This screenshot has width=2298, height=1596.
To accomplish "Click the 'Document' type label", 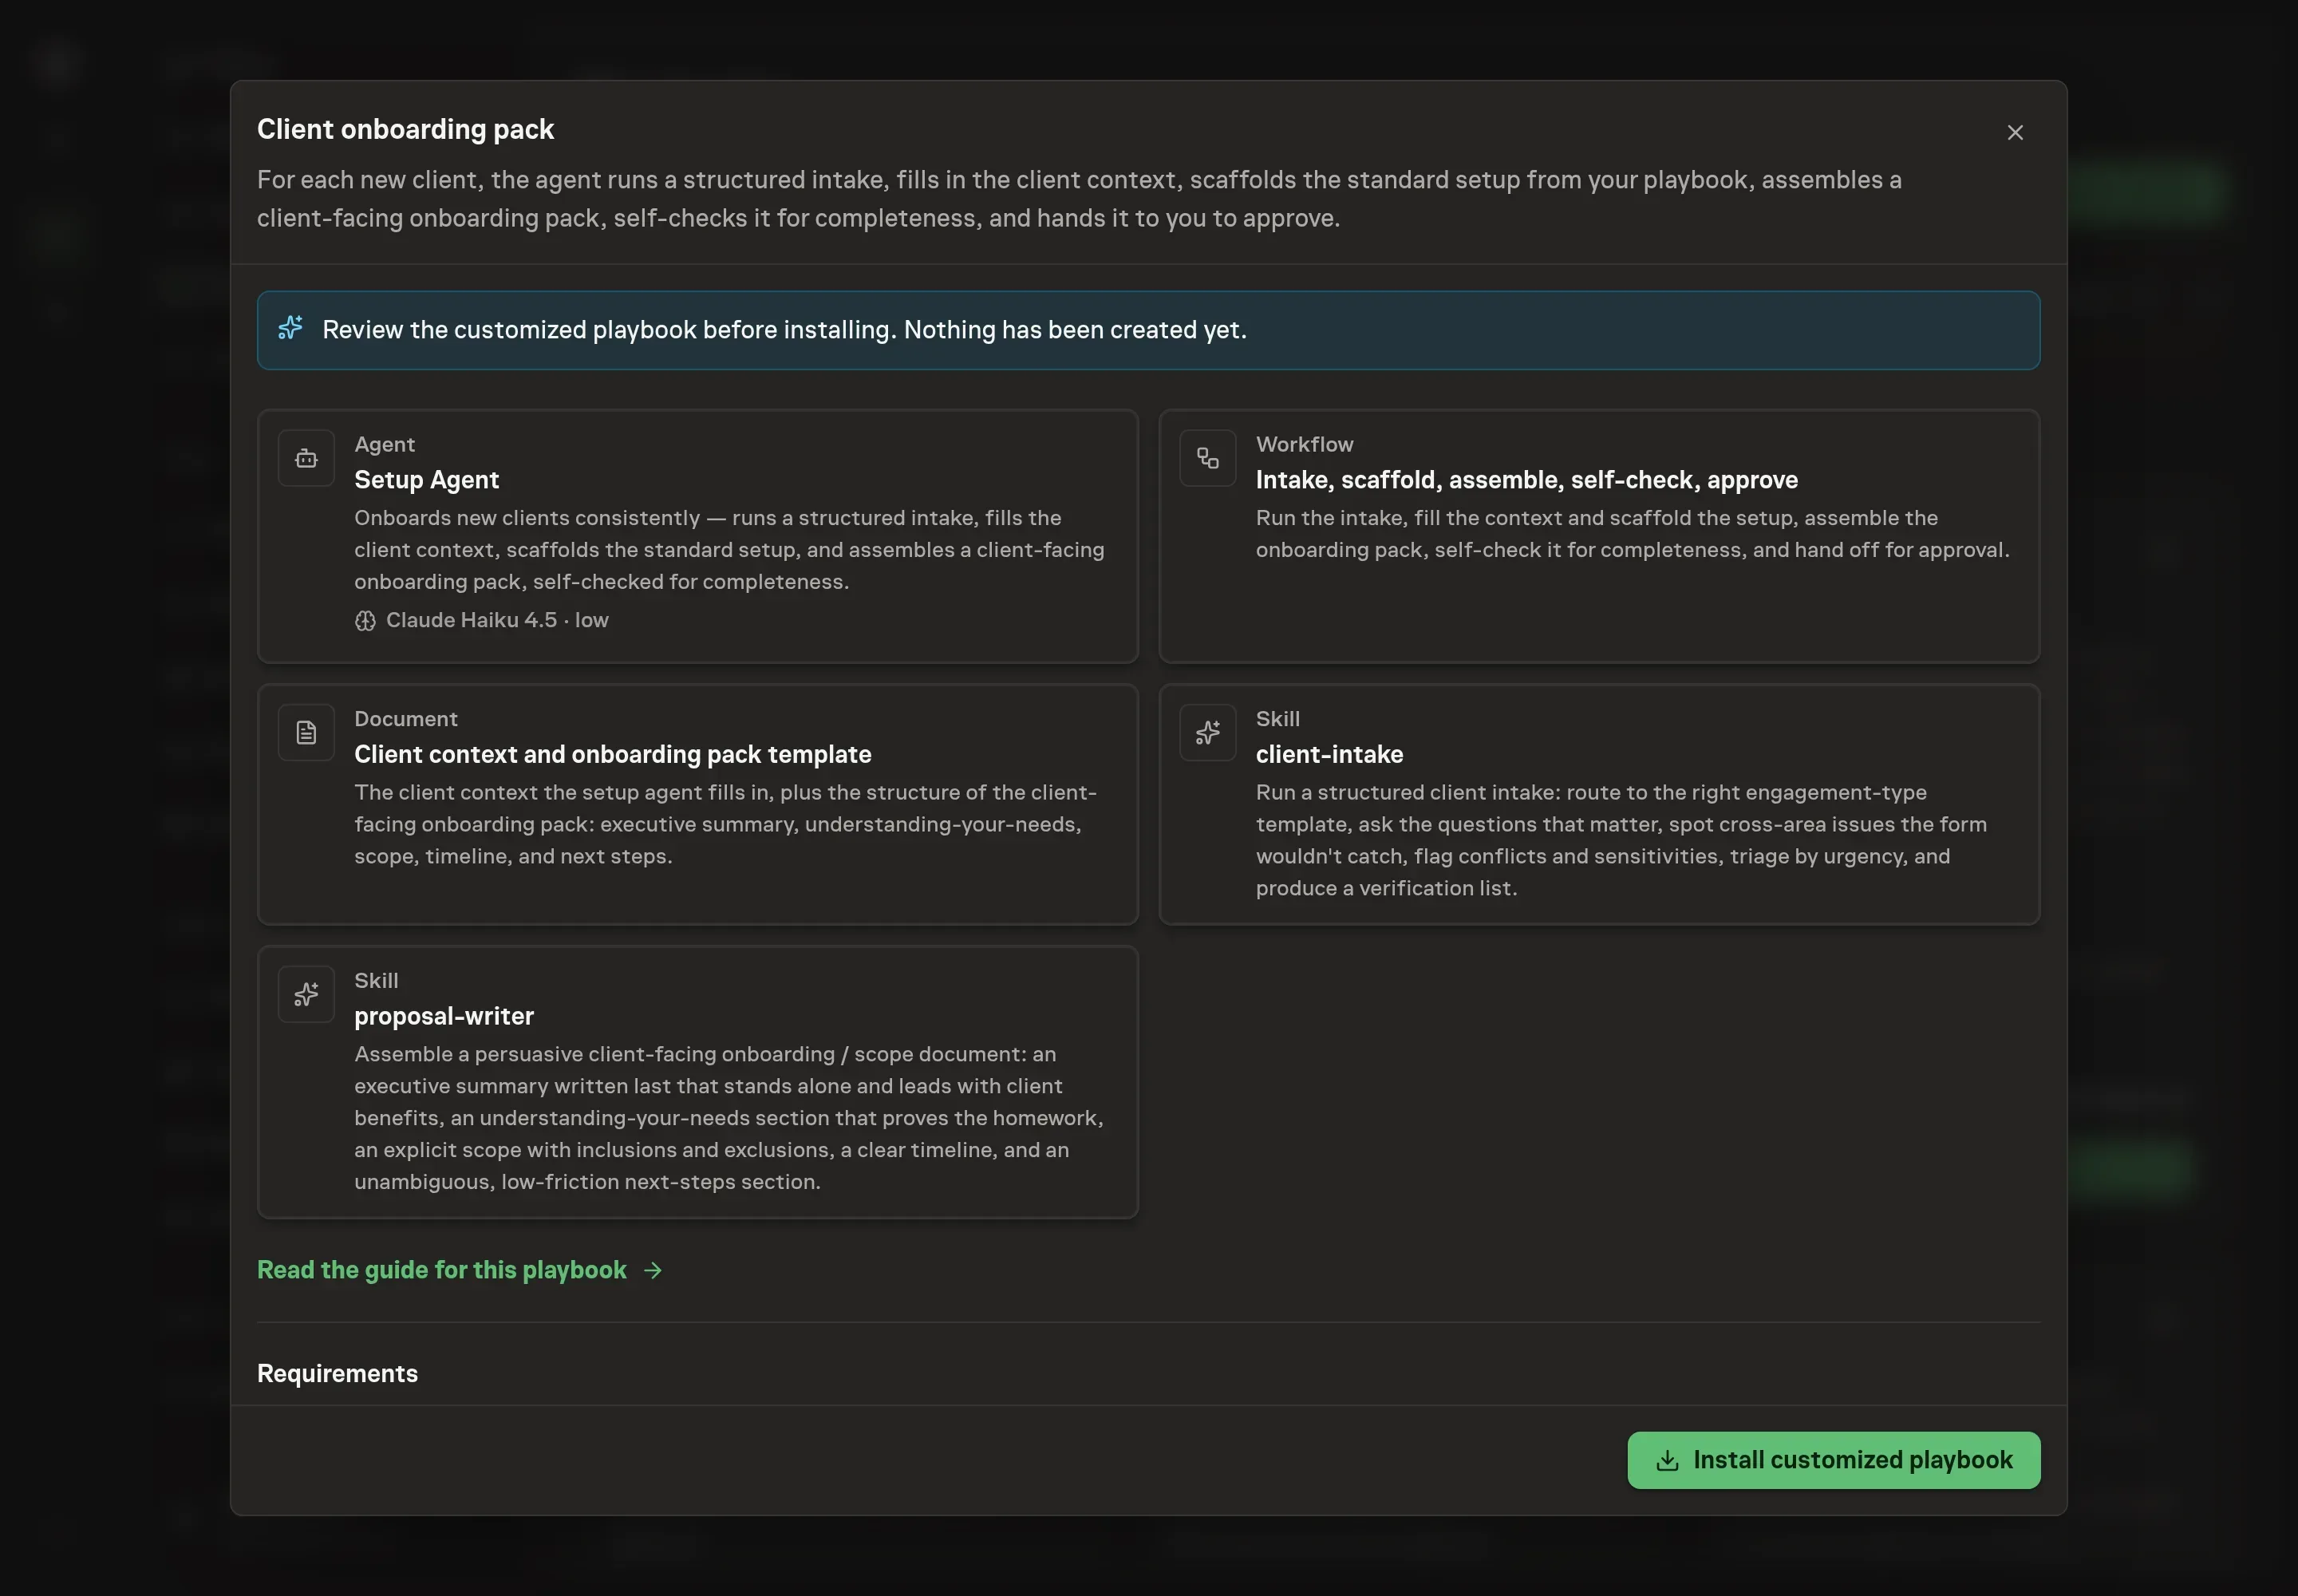I will (x=405, y=719).
